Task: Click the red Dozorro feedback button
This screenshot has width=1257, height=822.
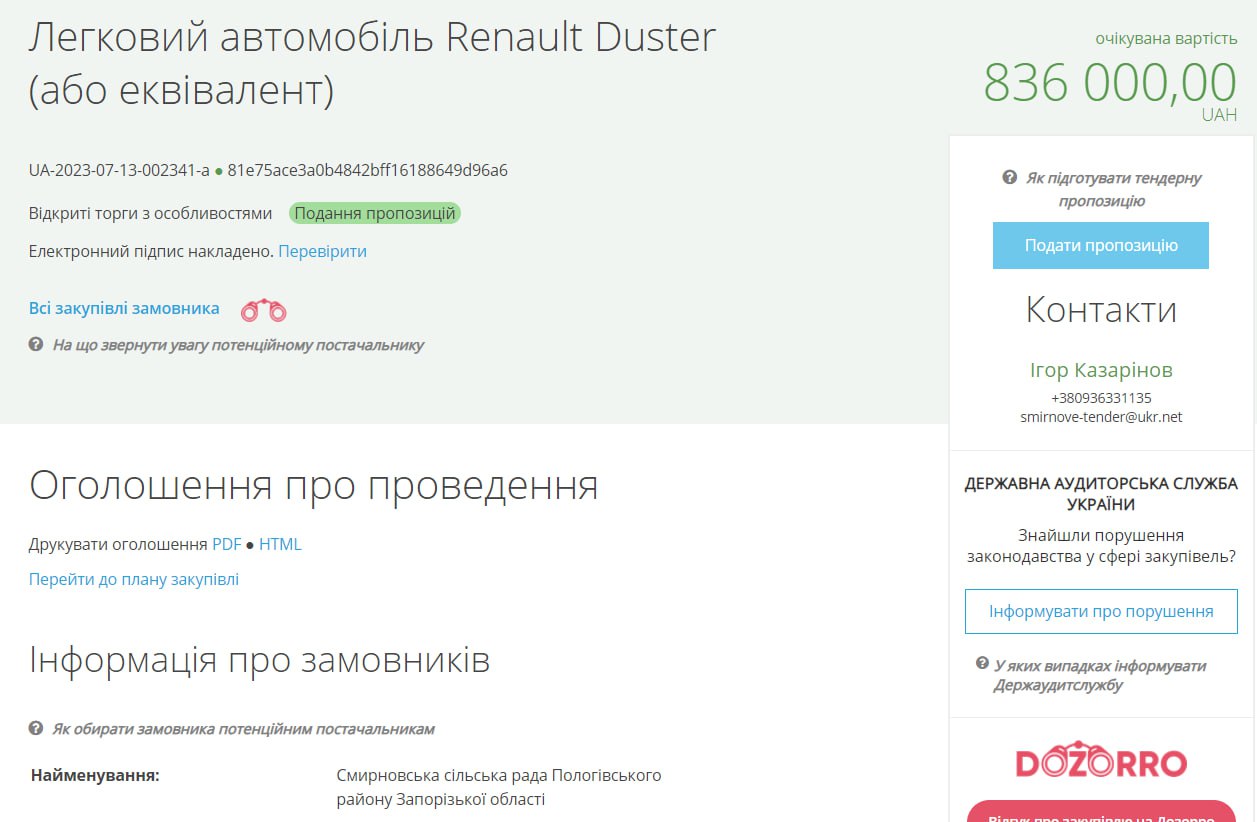Action: 1101,814
